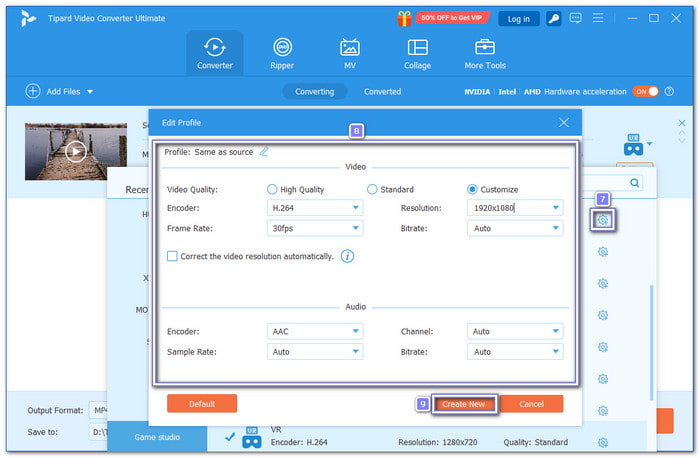The width and height of the screenshot is (700, 458).
Task: Click the highlighted custom profile gear icon
Action: (x=602, y=219)
